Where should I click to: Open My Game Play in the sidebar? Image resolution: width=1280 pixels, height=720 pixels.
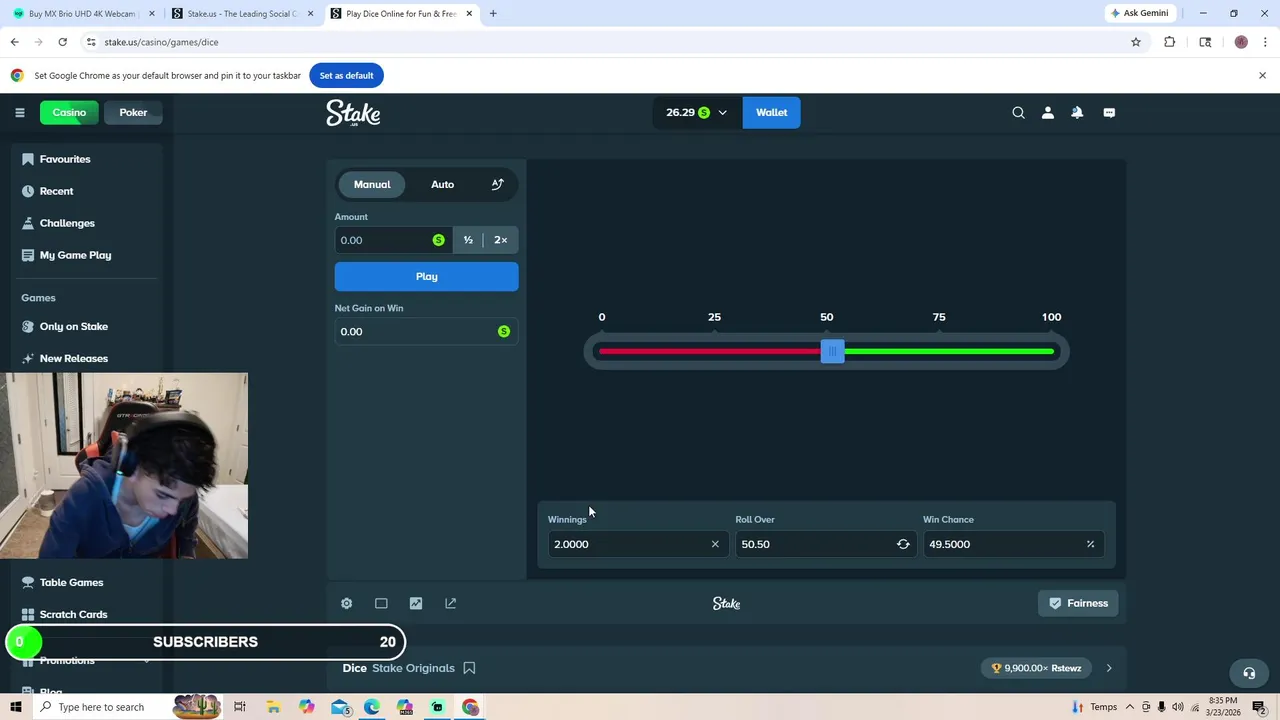(x=75, y=255)
